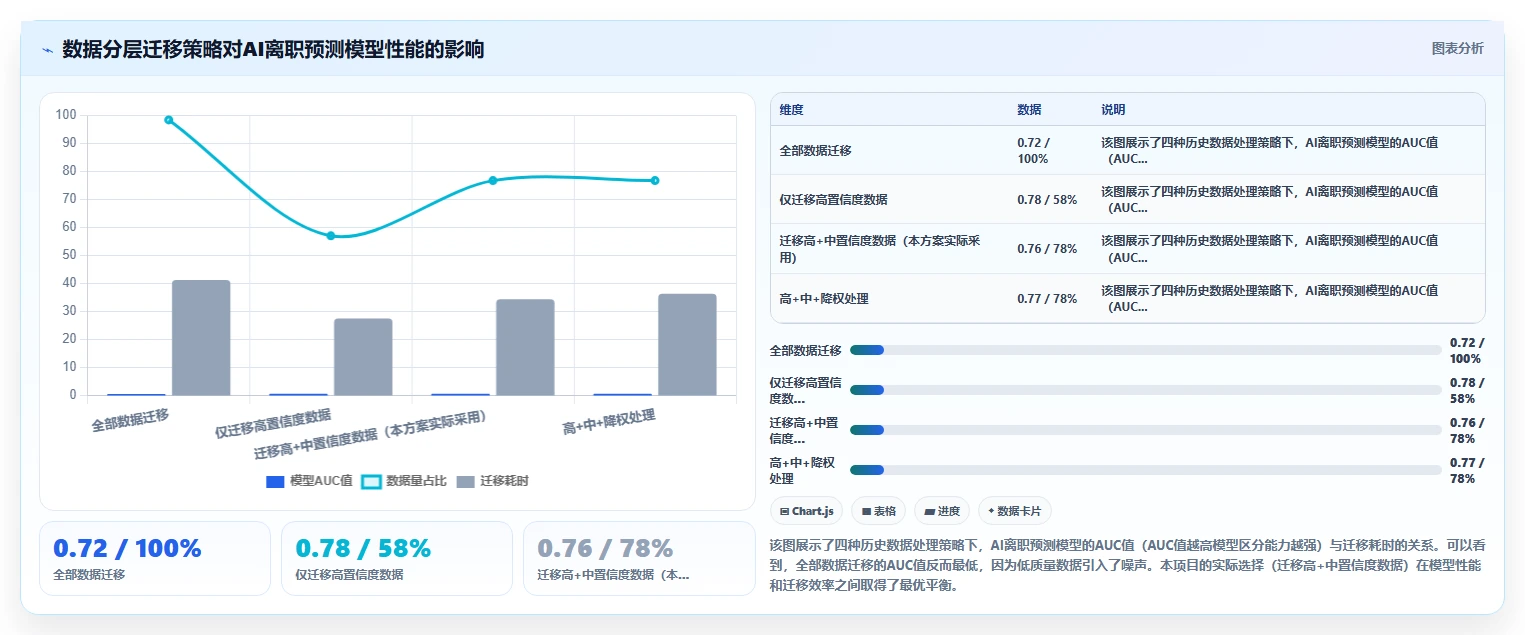Select the 进度 tag
The width and height of the screenshot is (1525, 635).
tap(942, 511)
